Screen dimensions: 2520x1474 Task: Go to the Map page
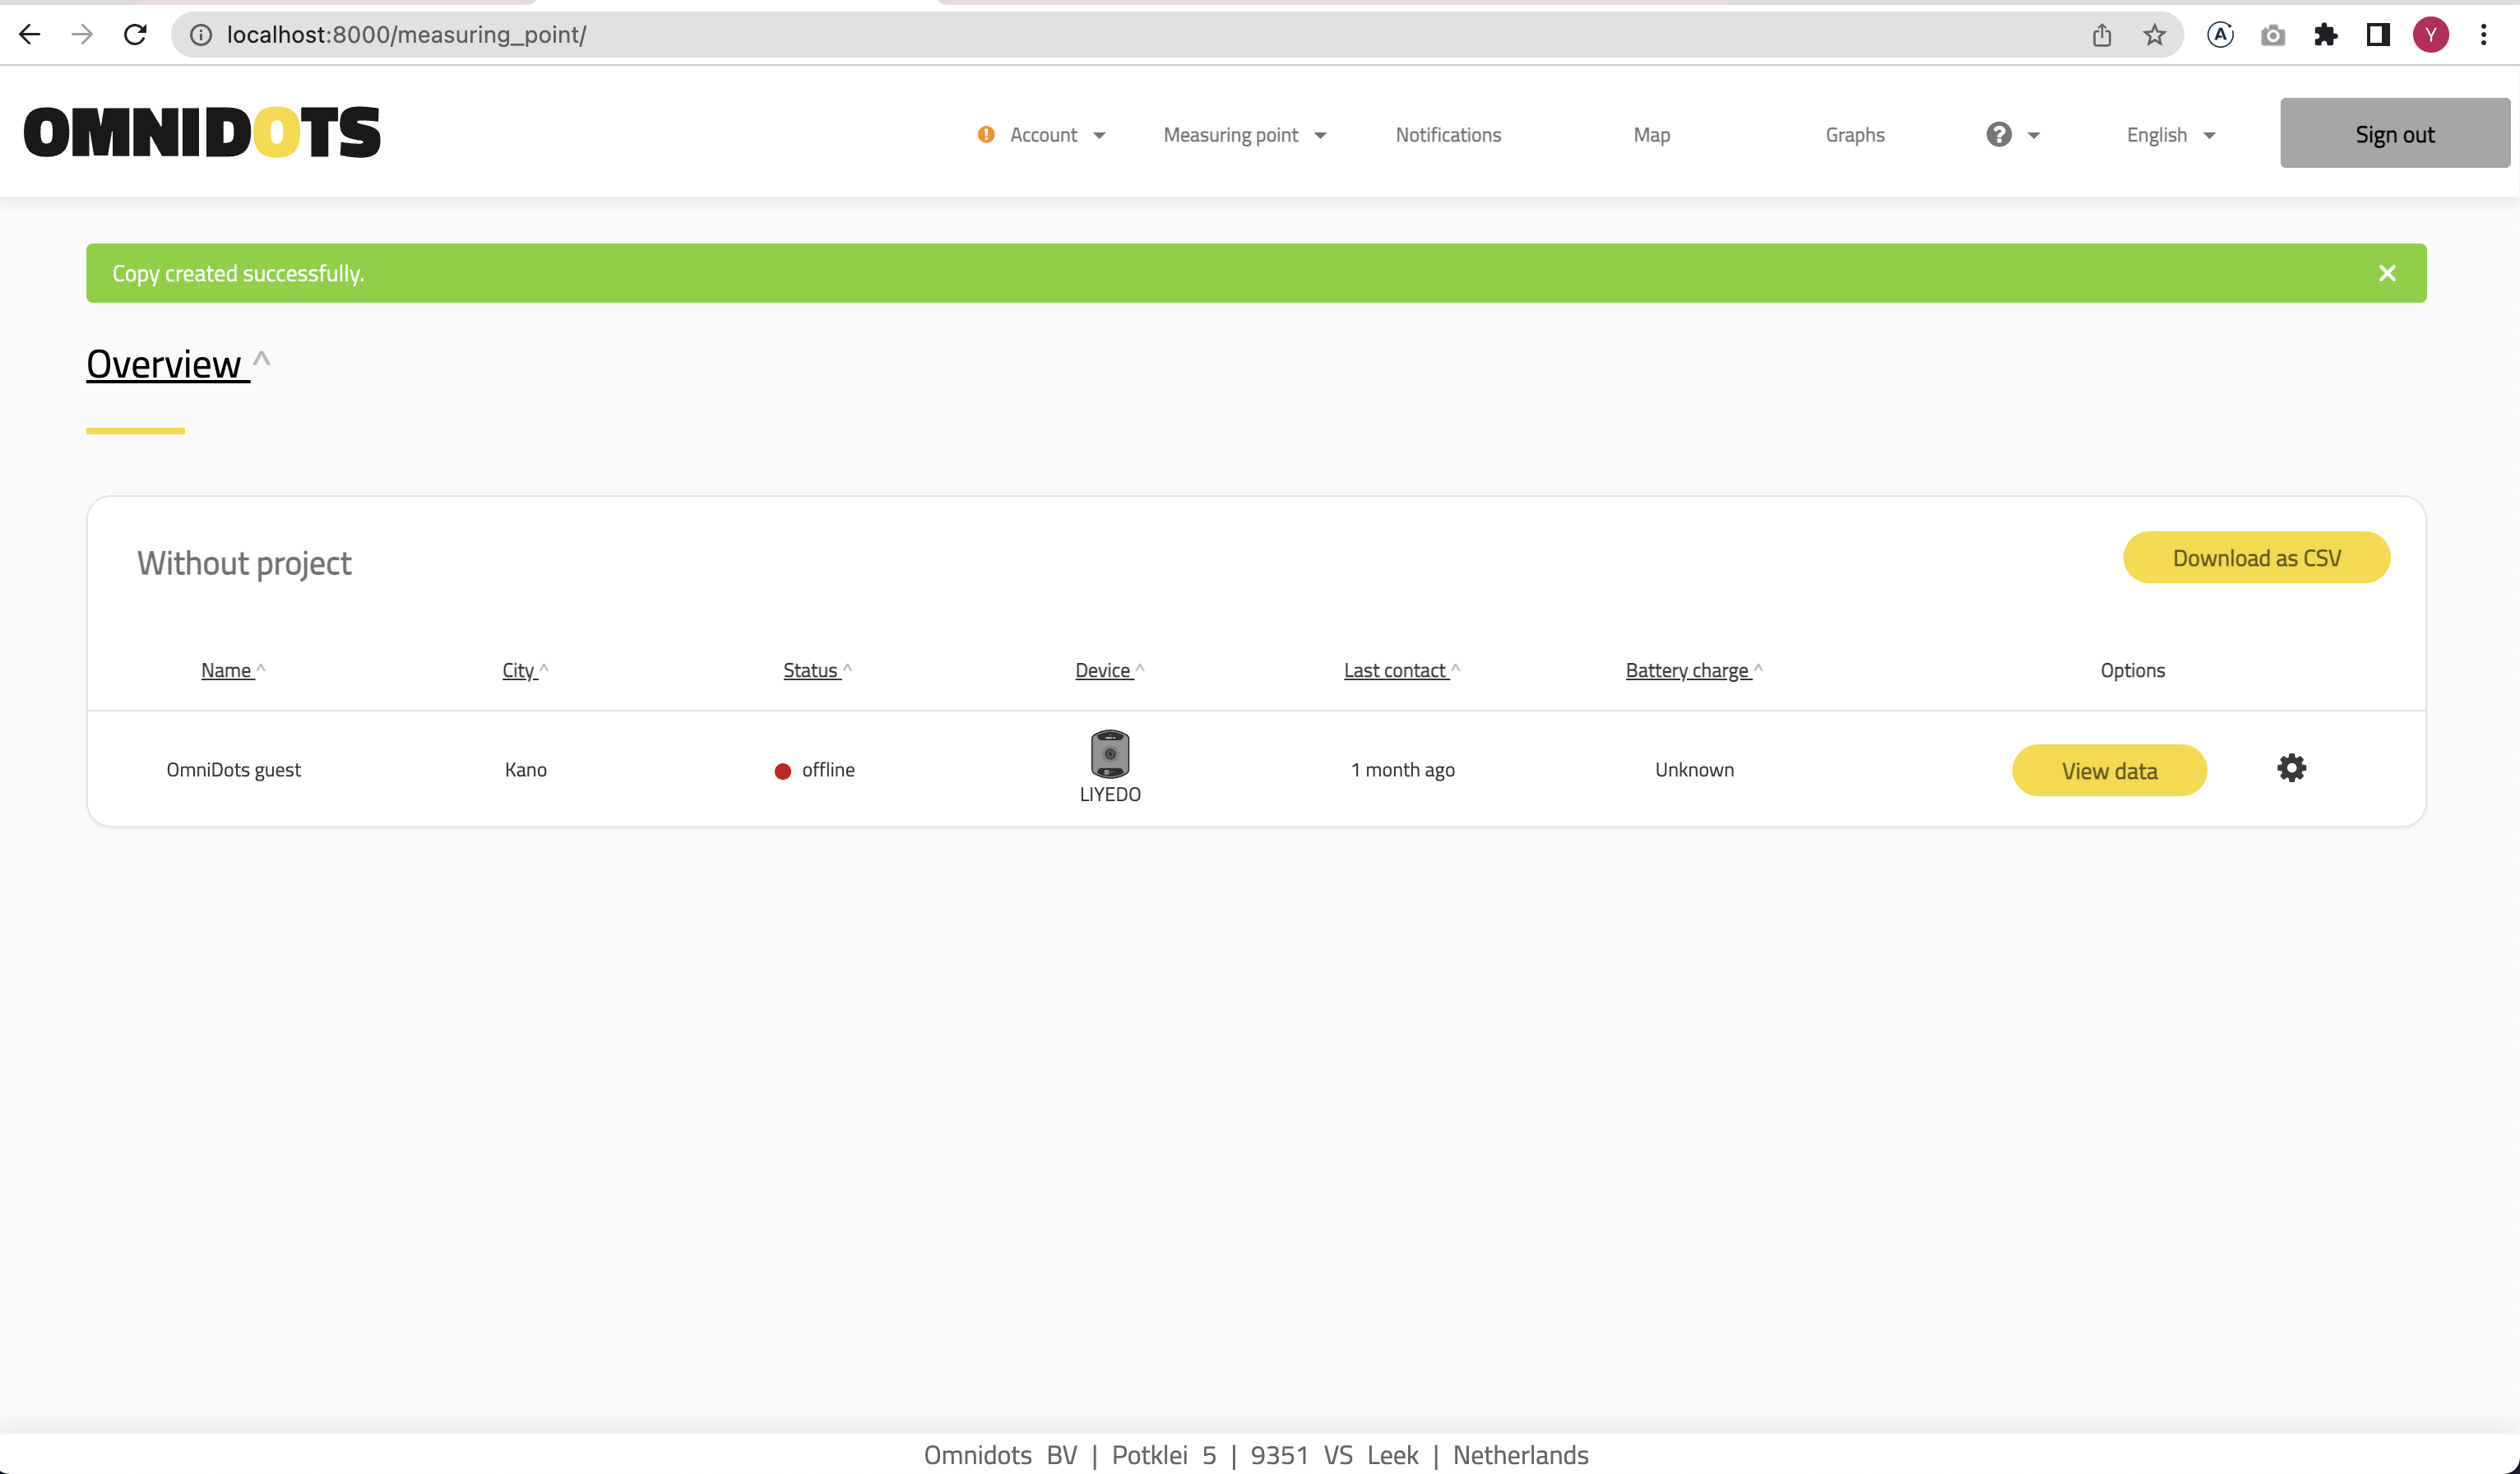click(x=1651, y=134)
